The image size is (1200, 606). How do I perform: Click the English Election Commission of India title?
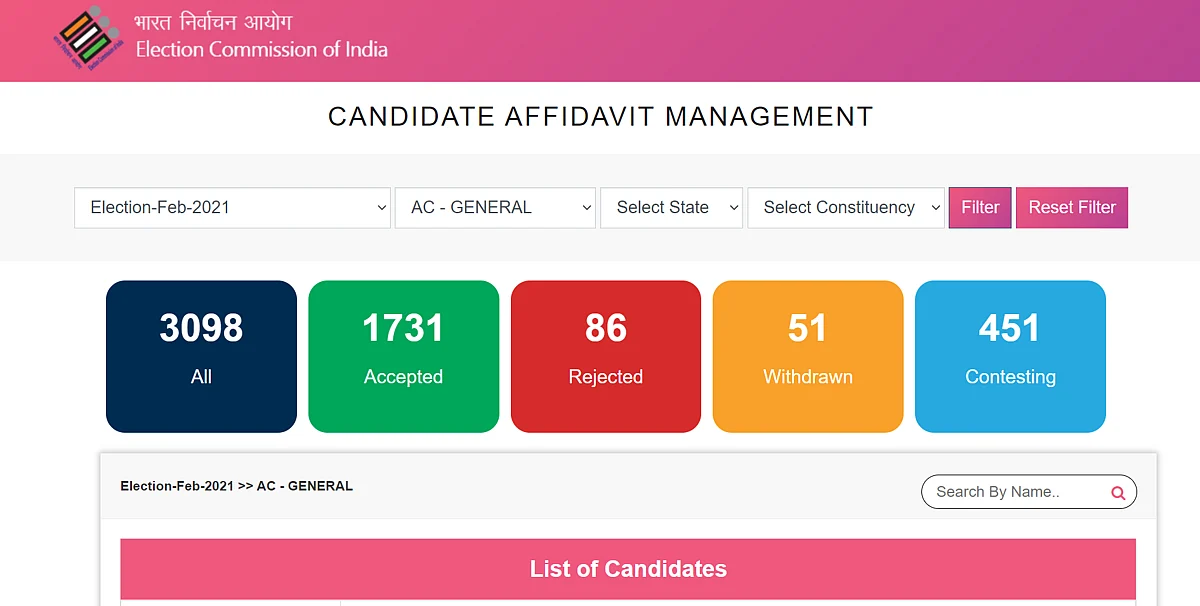point(262,49)
